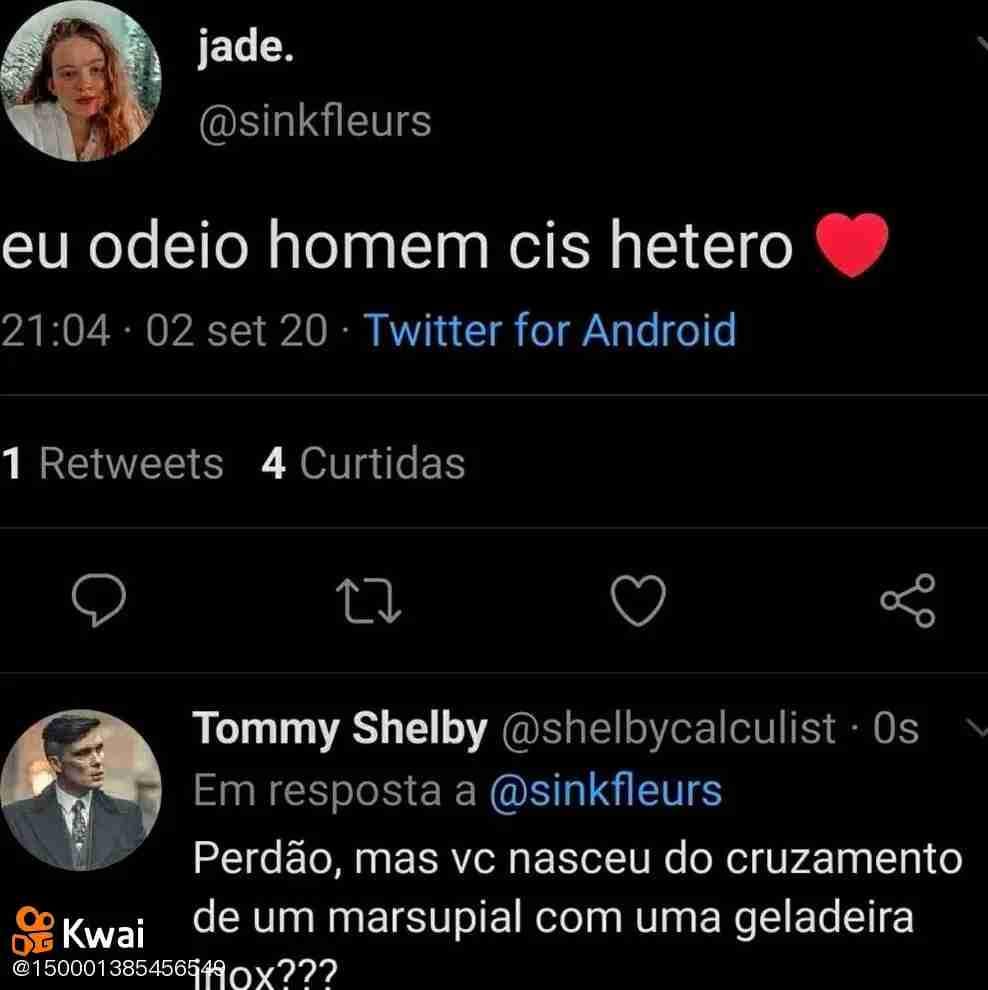Share the tweet via share icon
Screen dimensions: 988x990
[x=907, y=601]
